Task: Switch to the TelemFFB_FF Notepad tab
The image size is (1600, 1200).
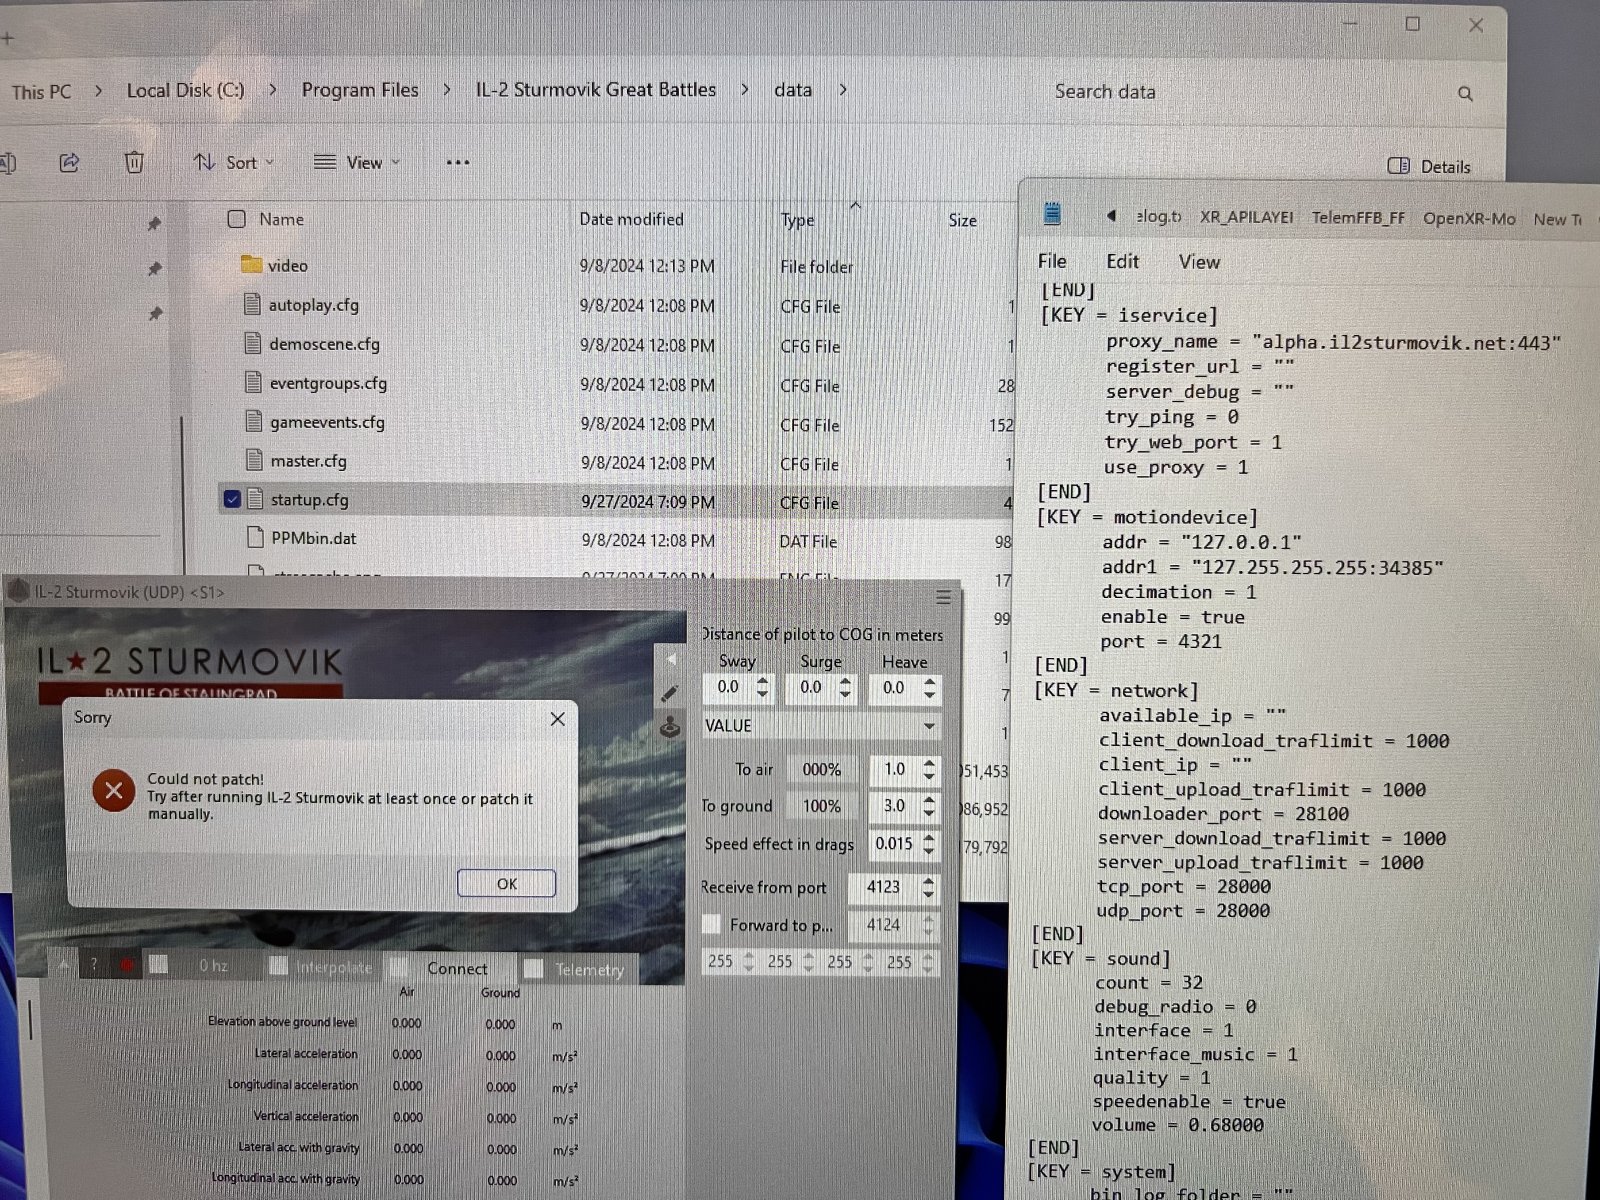Action: coord(1358,217)
